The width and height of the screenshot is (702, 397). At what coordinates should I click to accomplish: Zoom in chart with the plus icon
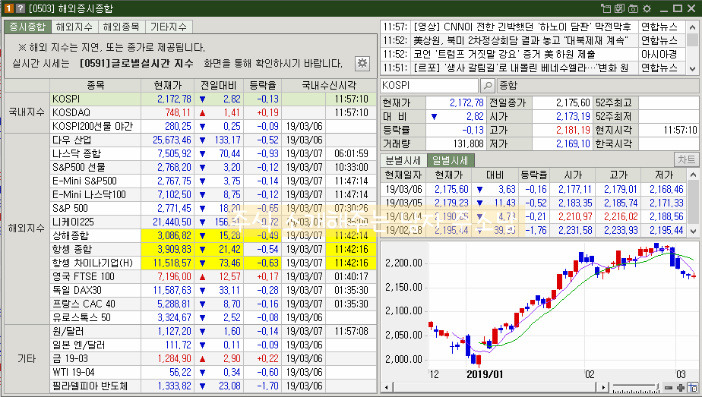[x=681, y=388]
